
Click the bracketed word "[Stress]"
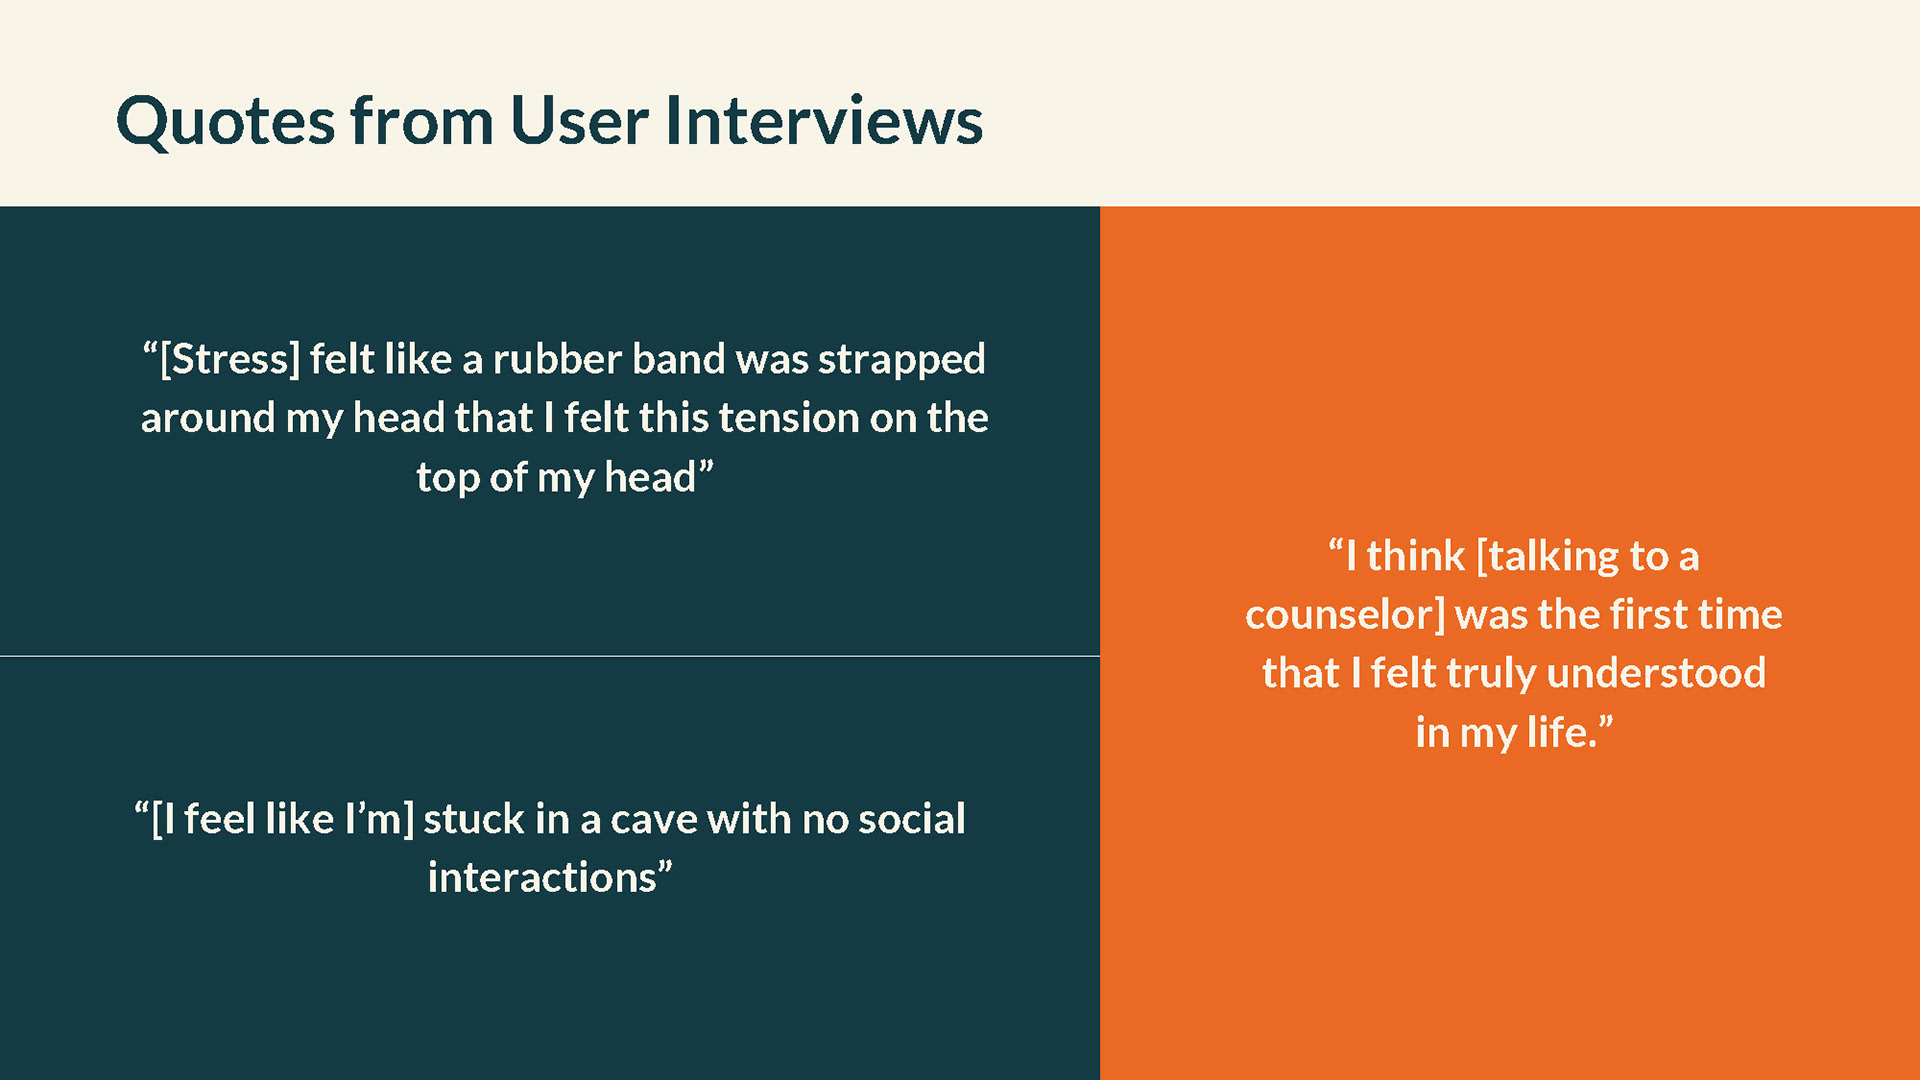click(229, 359)
